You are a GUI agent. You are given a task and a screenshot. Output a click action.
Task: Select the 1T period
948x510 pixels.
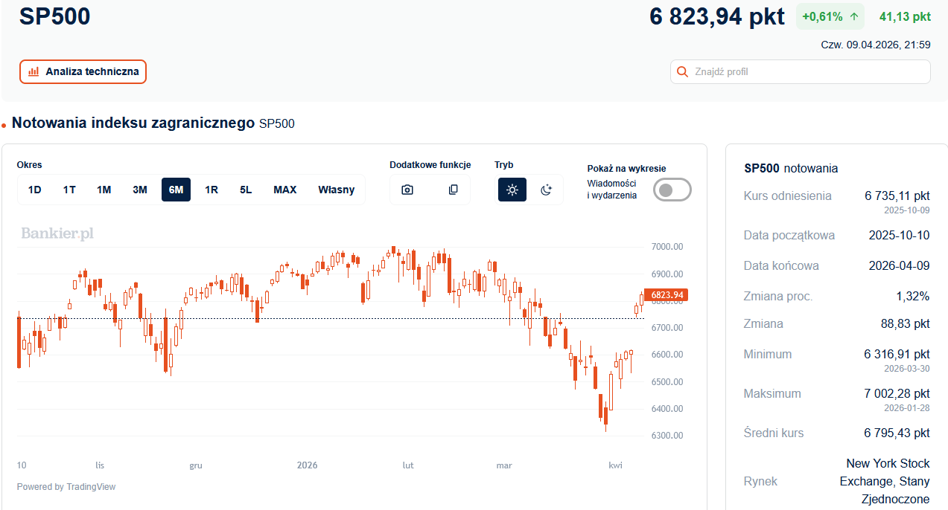tap(70, 190)
